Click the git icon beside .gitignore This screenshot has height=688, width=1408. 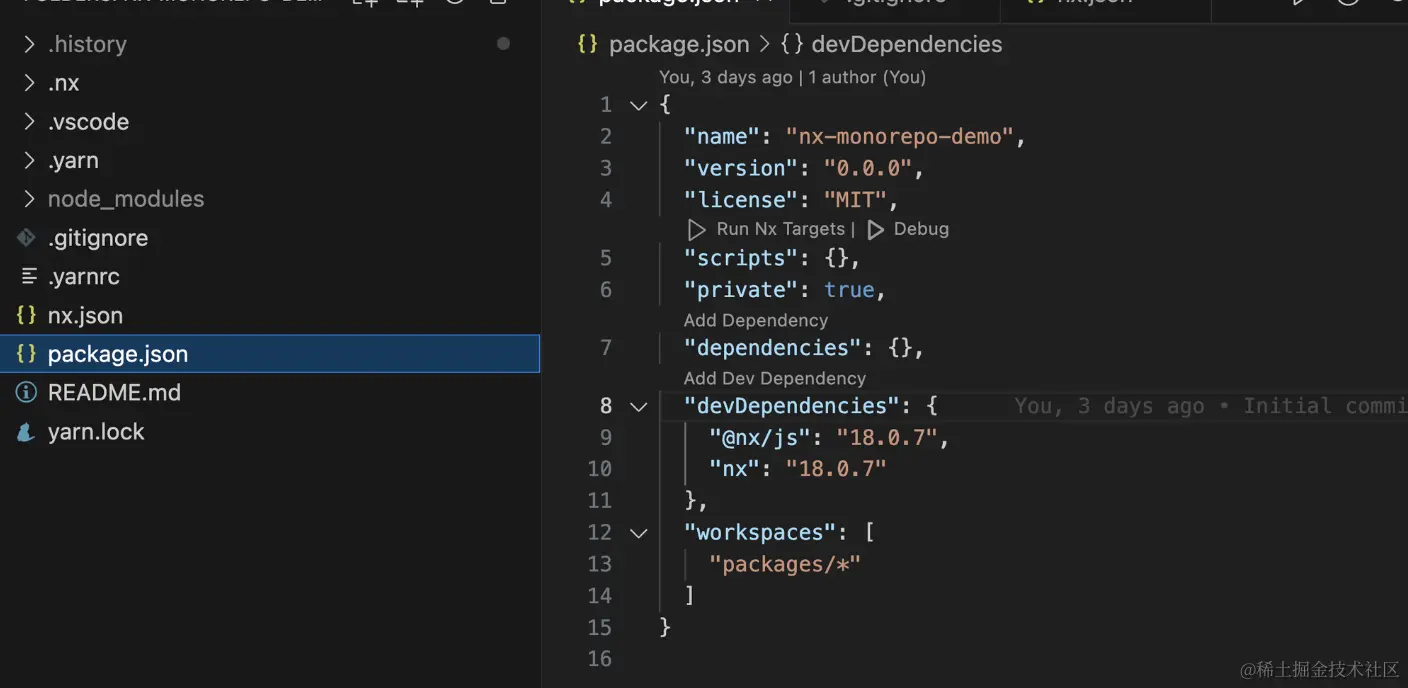coord(27,238)
